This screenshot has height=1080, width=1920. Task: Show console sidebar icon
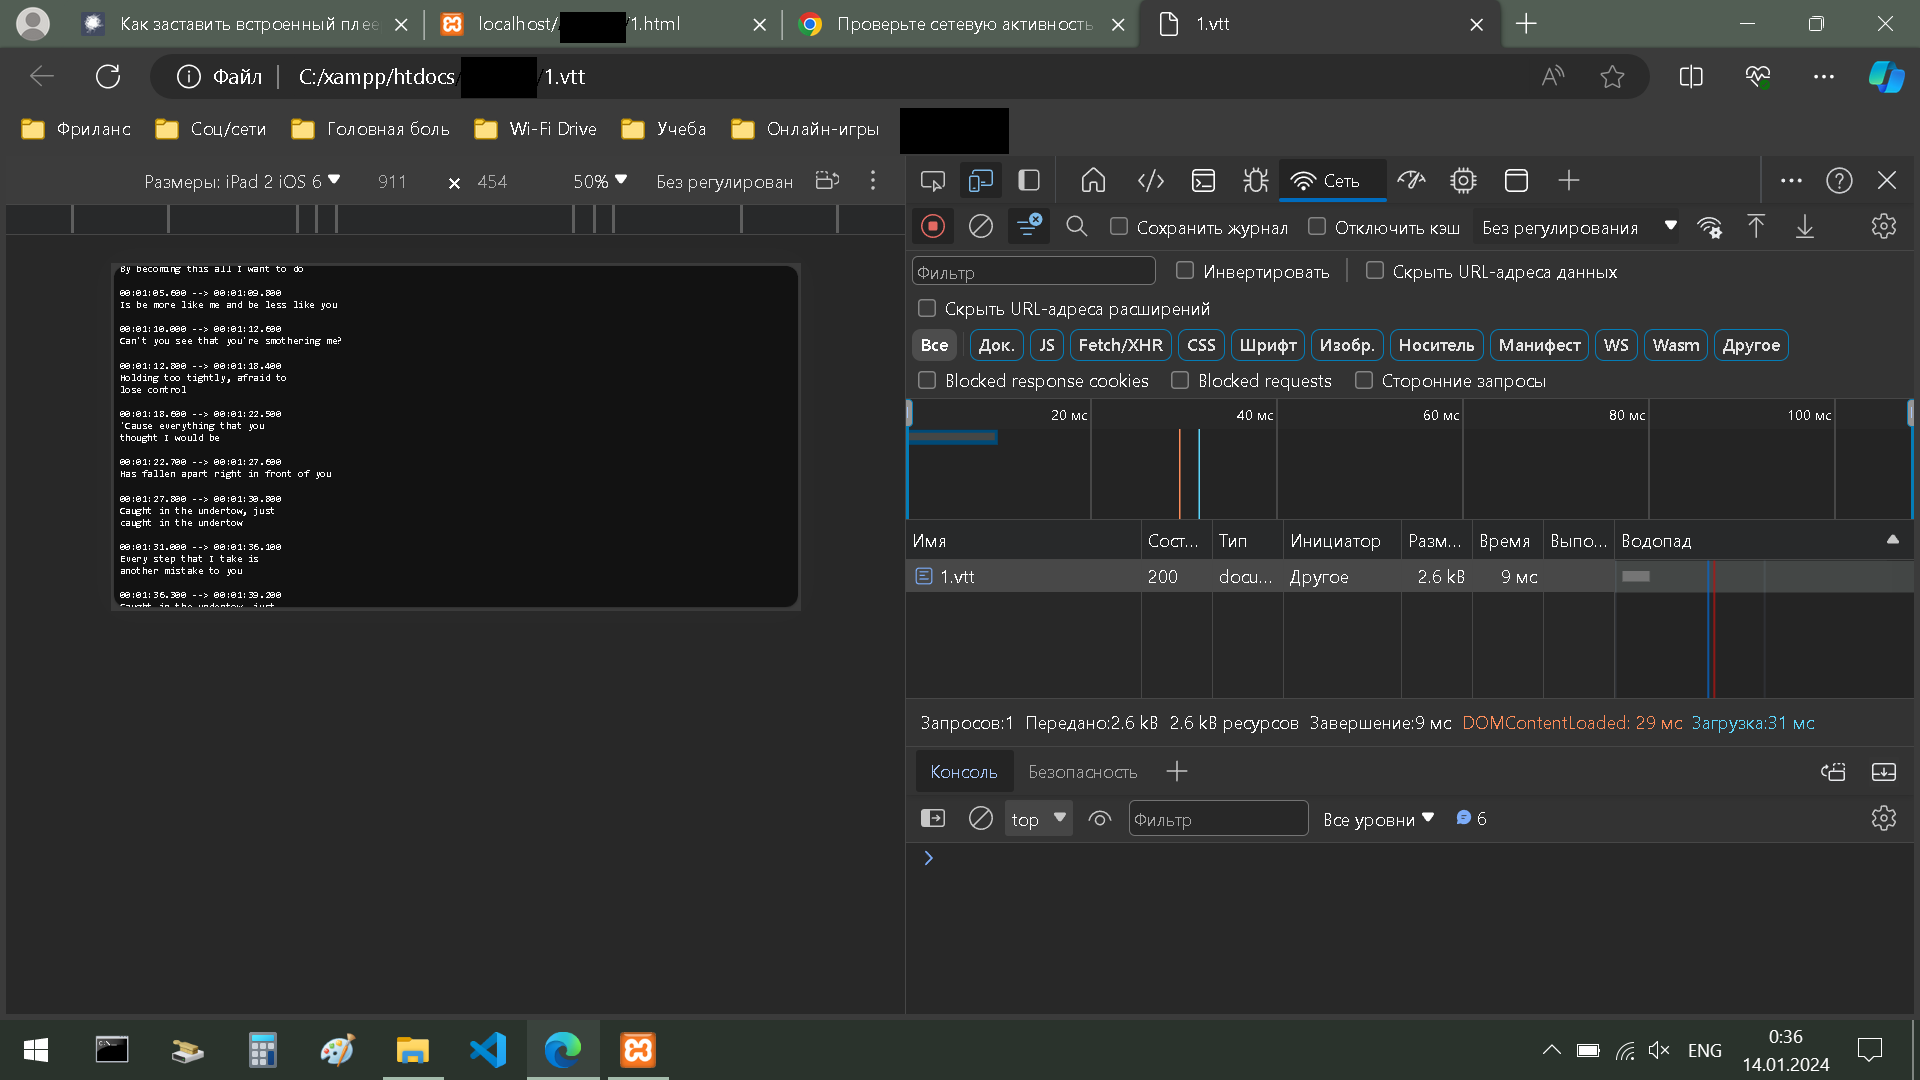(x=933, y=819)
